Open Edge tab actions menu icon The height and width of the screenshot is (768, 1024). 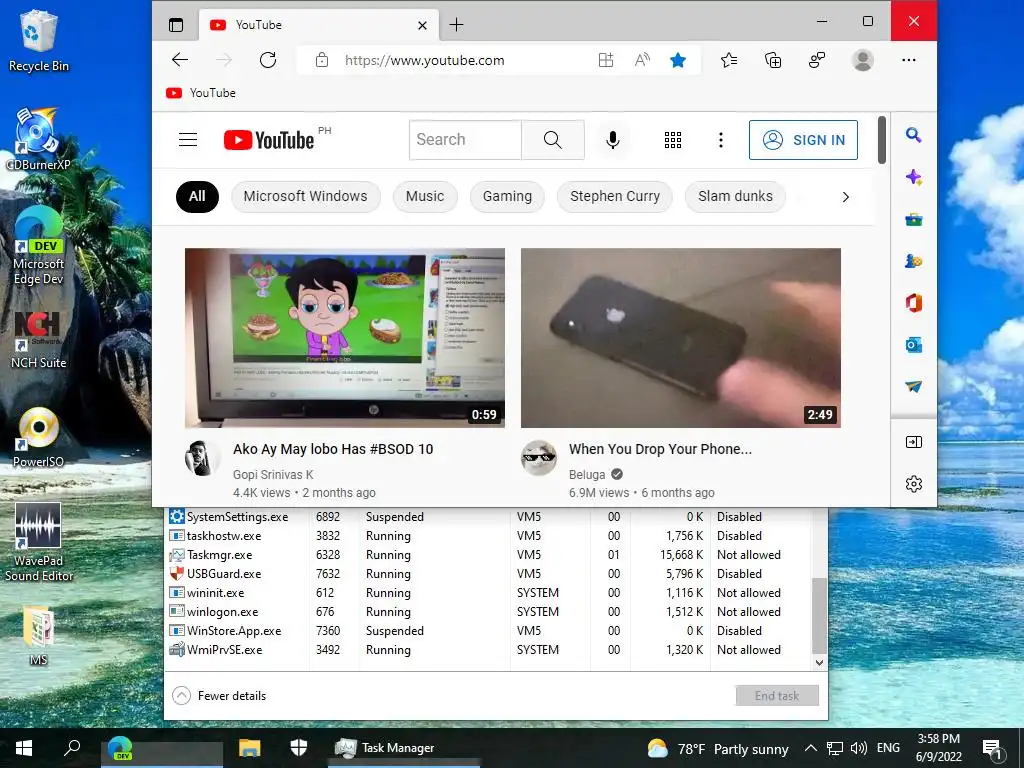(x=176, y=25)
